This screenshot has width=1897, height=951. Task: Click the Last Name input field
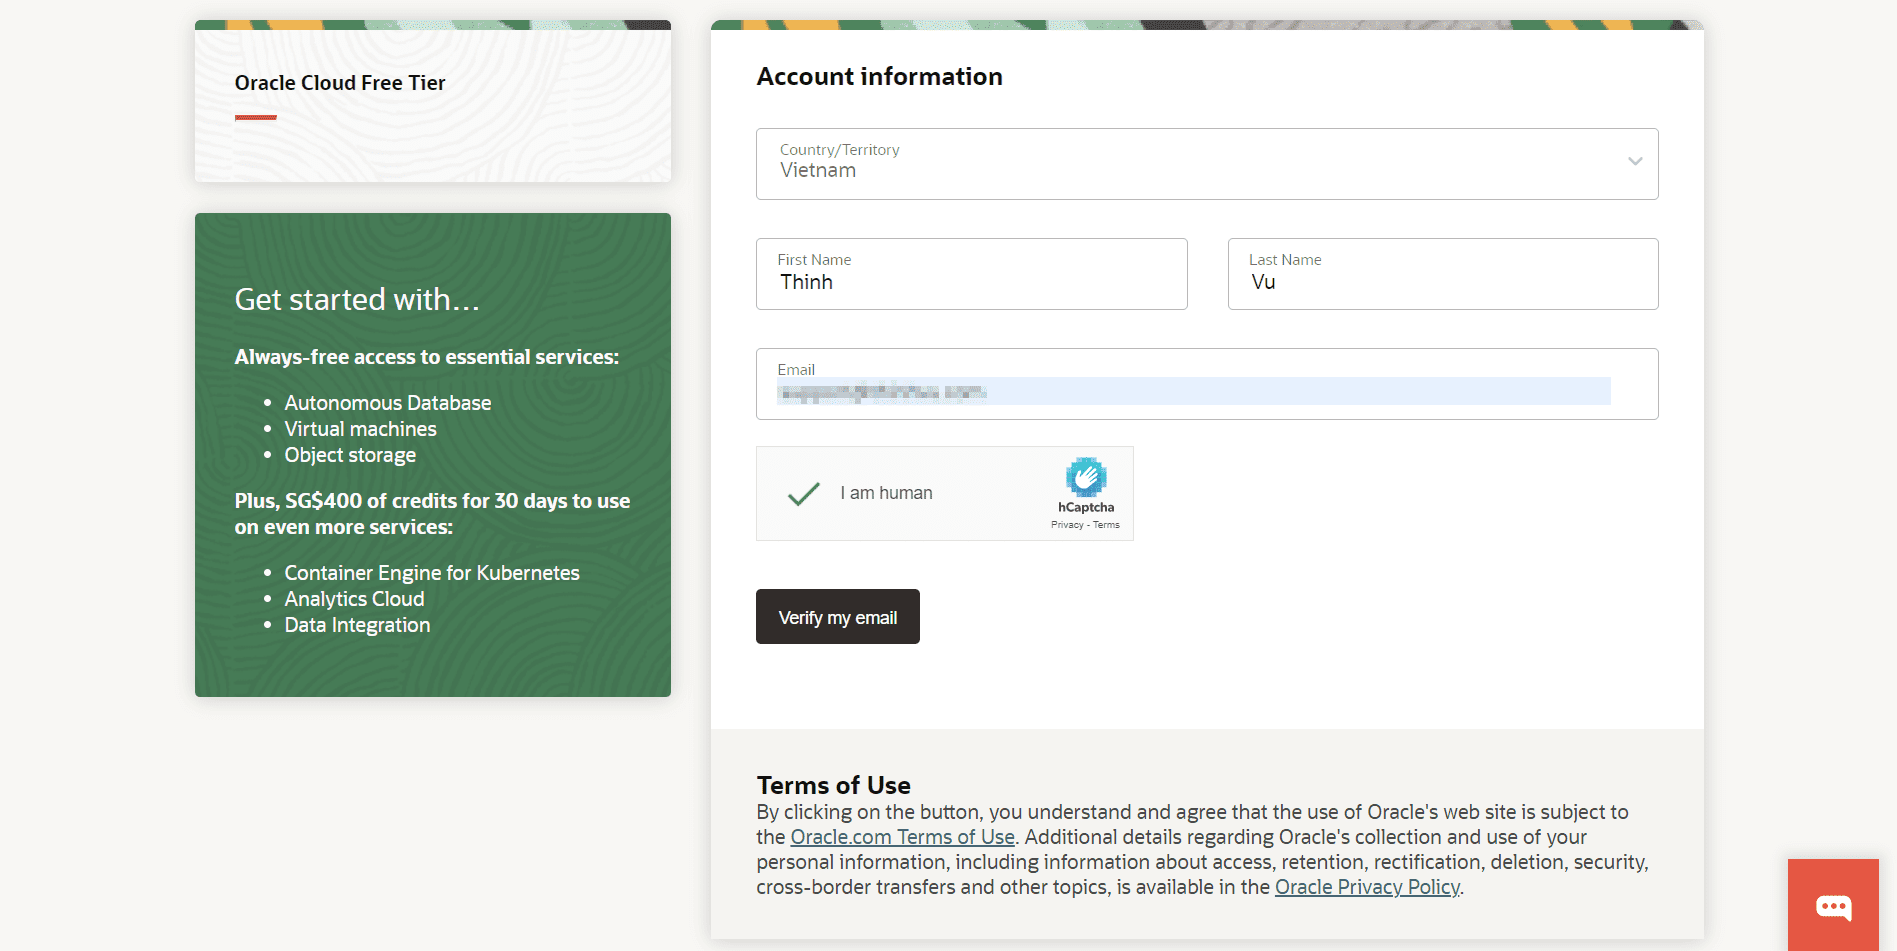coord(1443,274)
